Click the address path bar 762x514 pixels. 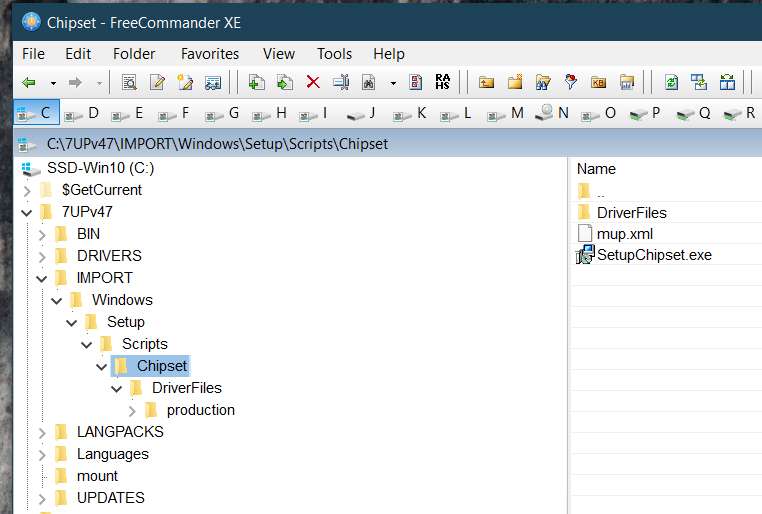coord(388,144)
